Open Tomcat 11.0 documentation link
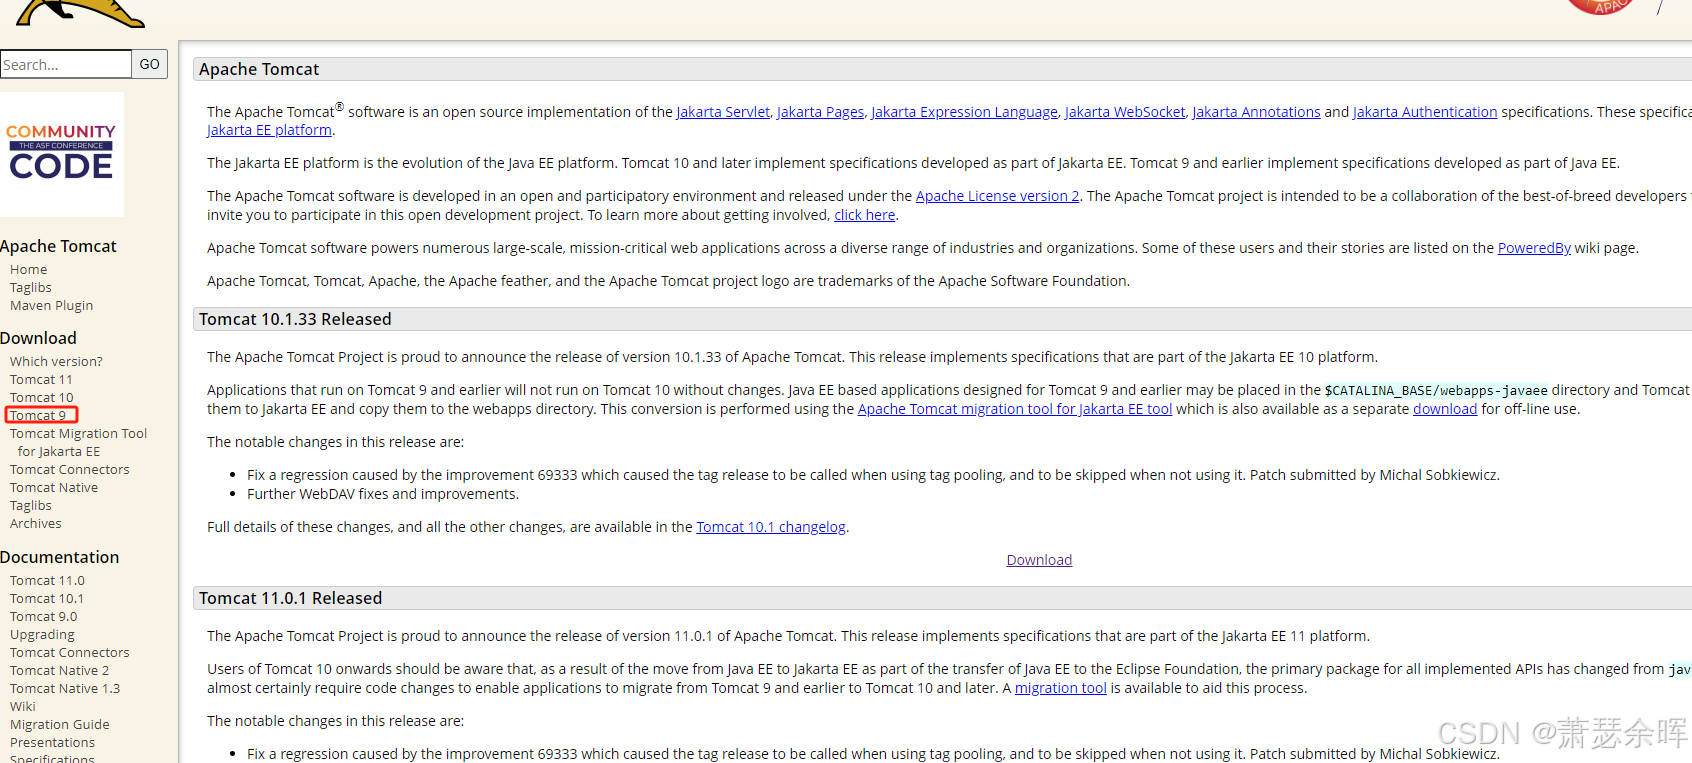Viewport: 1692px width, 763px height. (47, 581)
